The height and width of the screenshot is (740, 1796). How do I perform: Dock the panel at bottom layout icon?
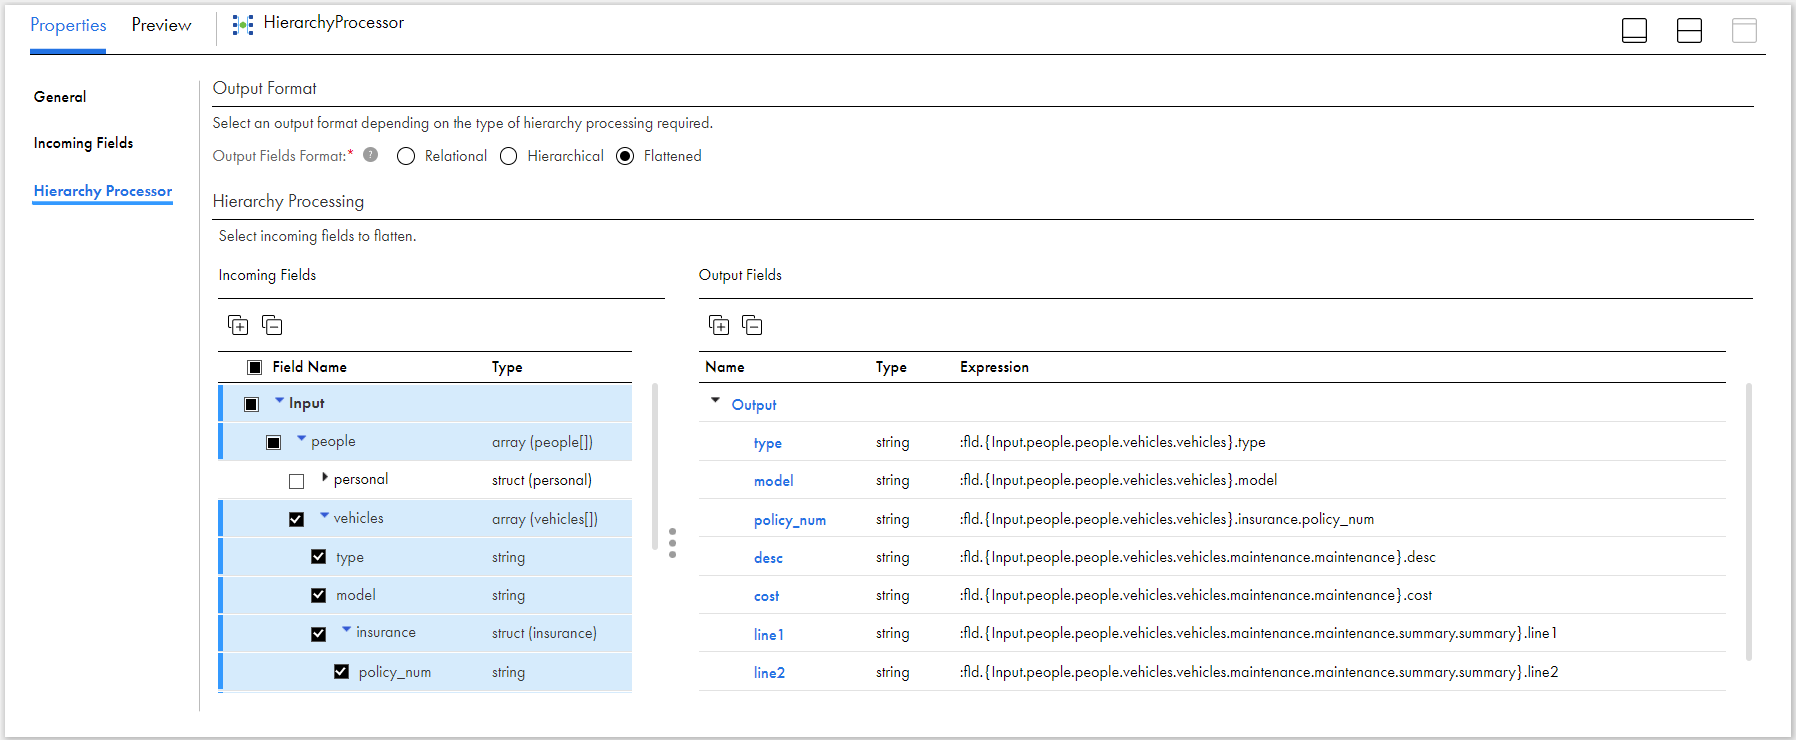[x=1634, y=31]
